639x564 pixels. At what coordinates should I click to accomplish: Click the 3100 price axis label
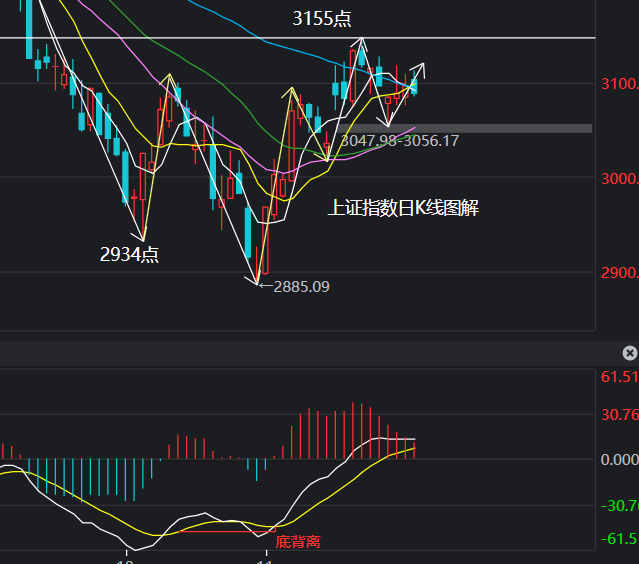click(620, 84)
